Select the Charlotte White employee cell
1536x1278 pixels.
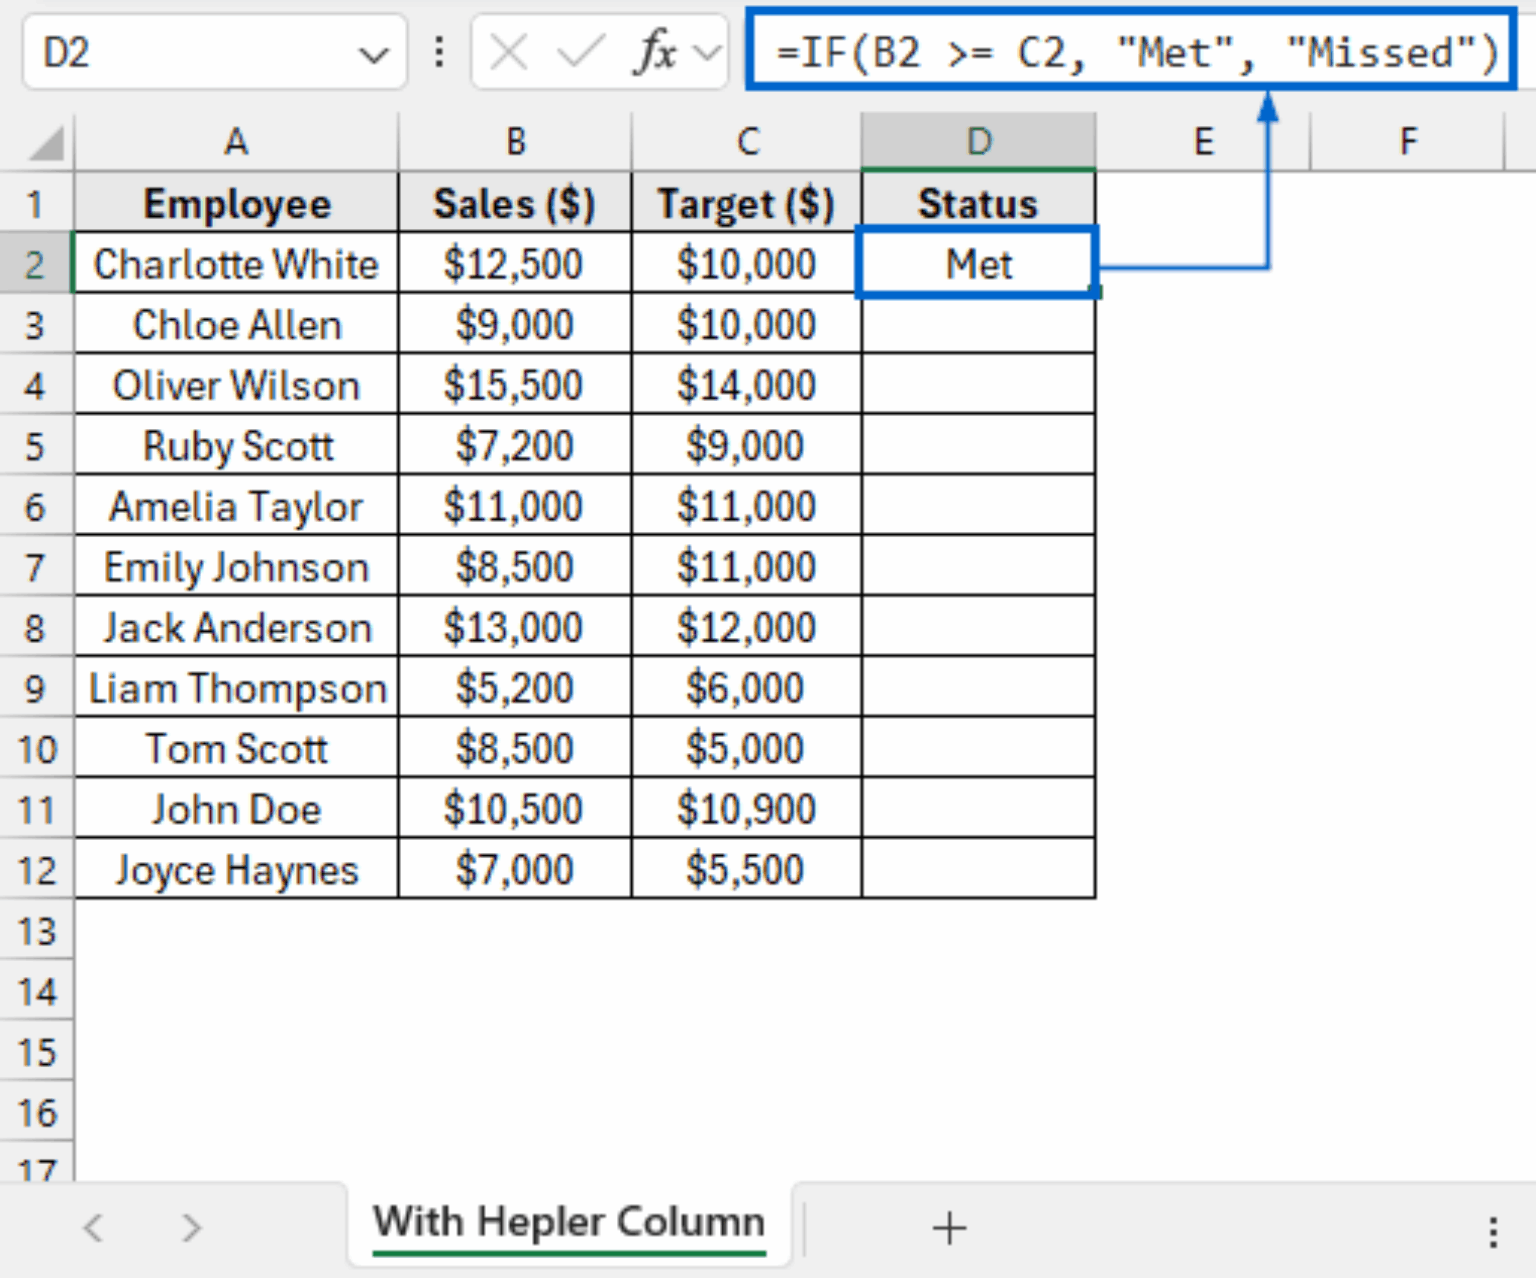coord(236,264)
